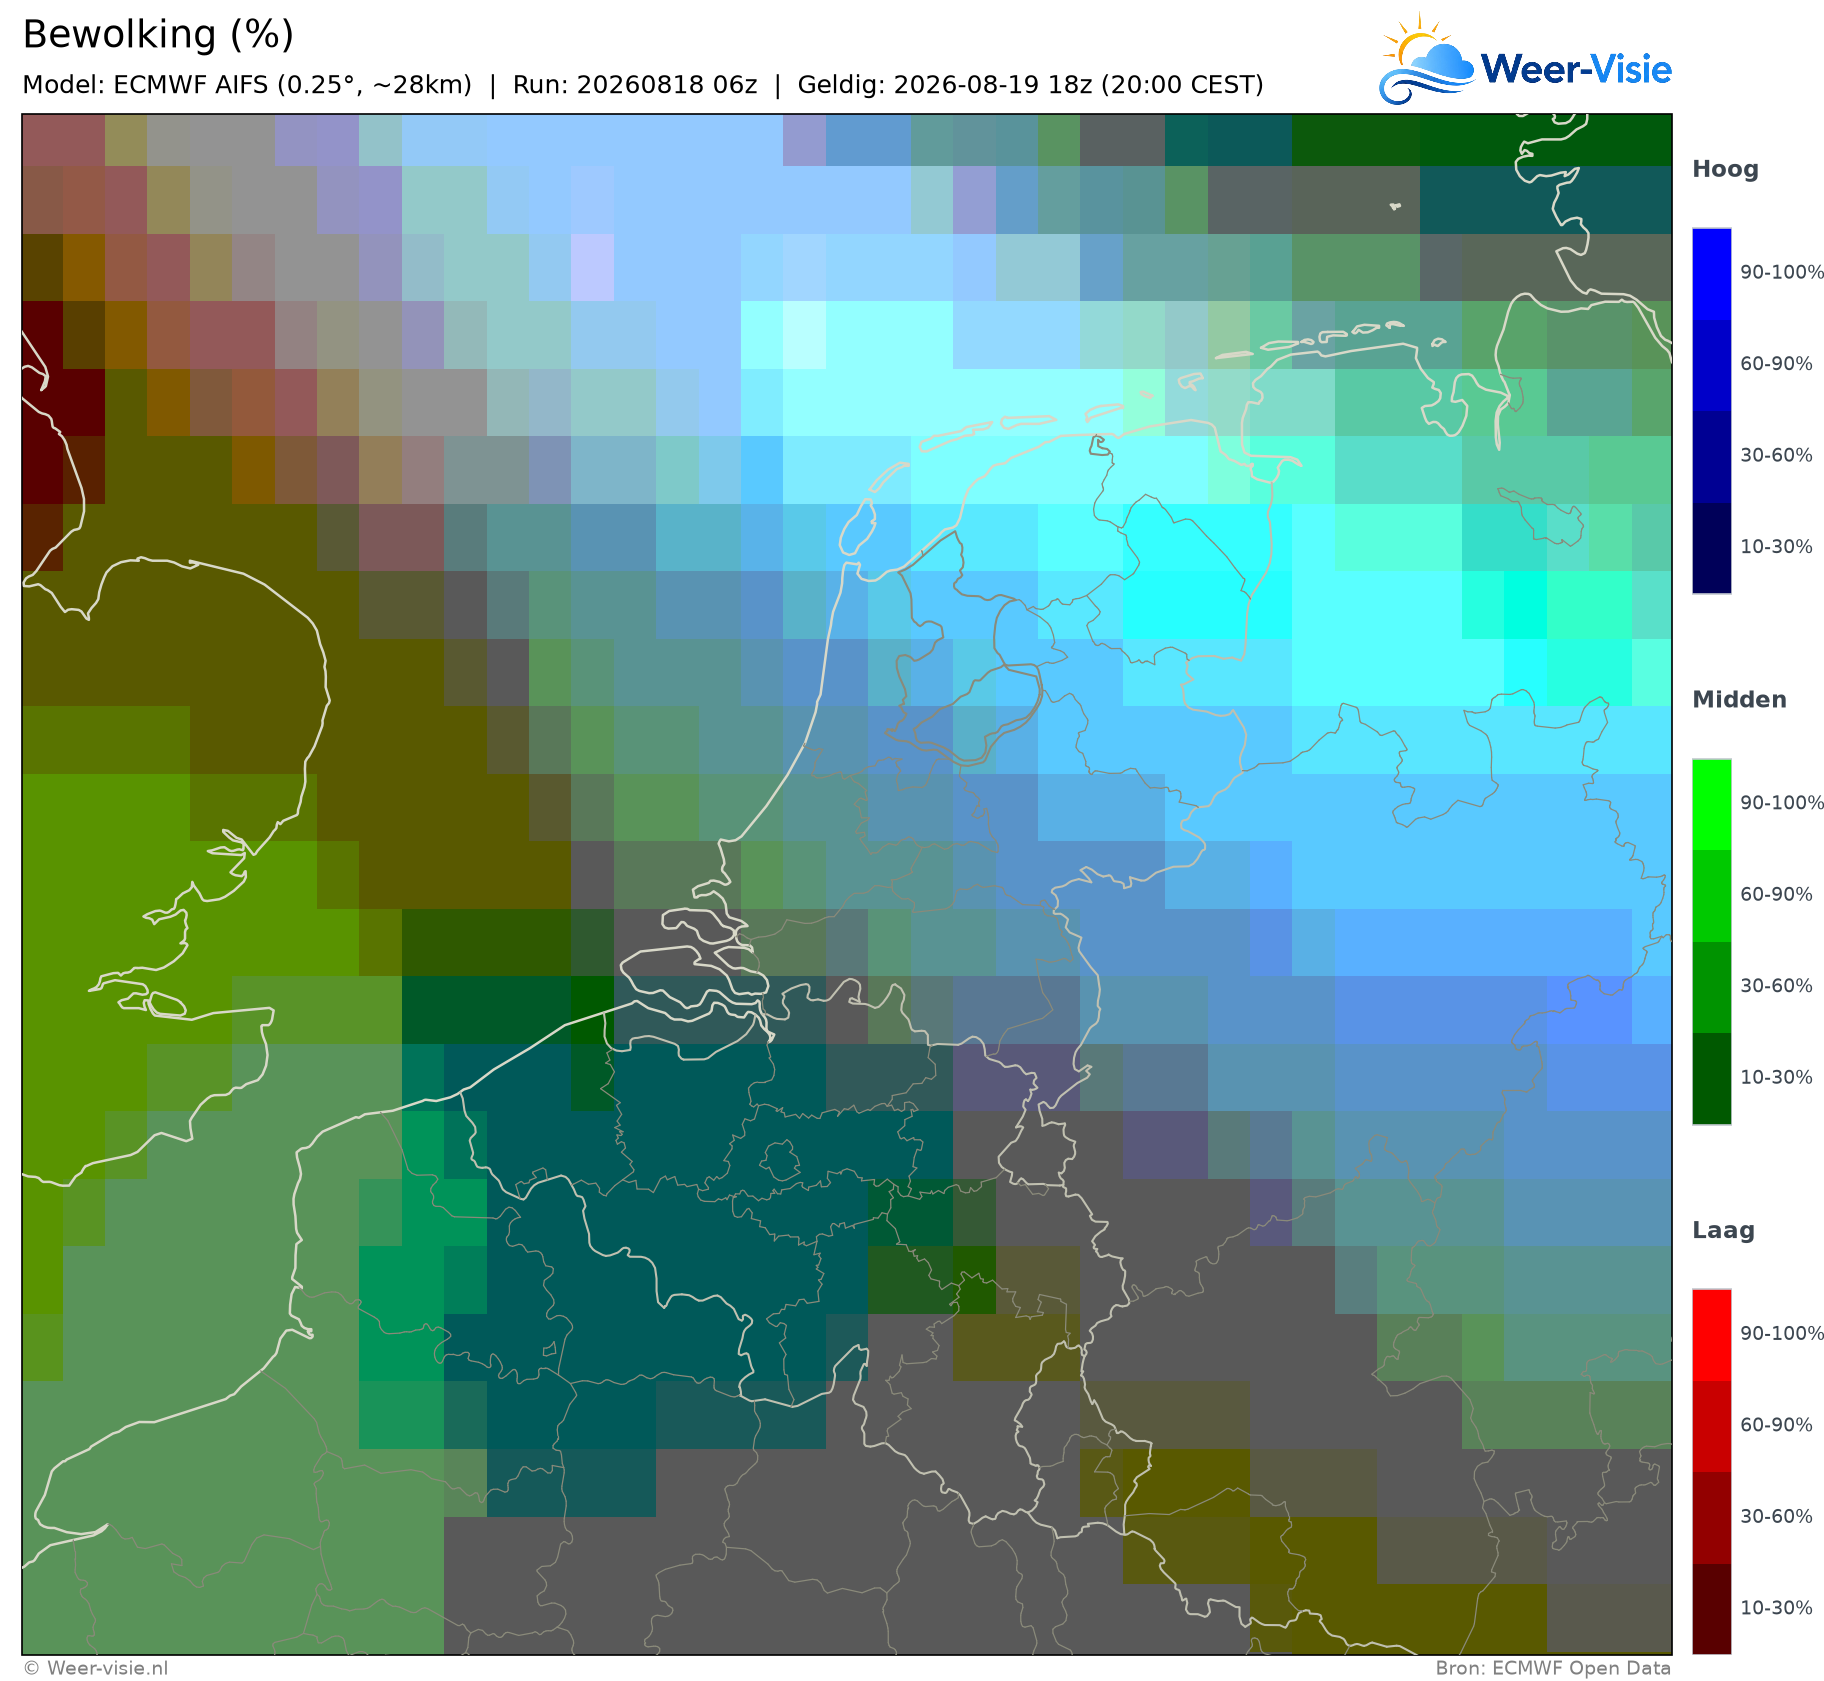Click the Laag legend heading

(1723, 1231)
